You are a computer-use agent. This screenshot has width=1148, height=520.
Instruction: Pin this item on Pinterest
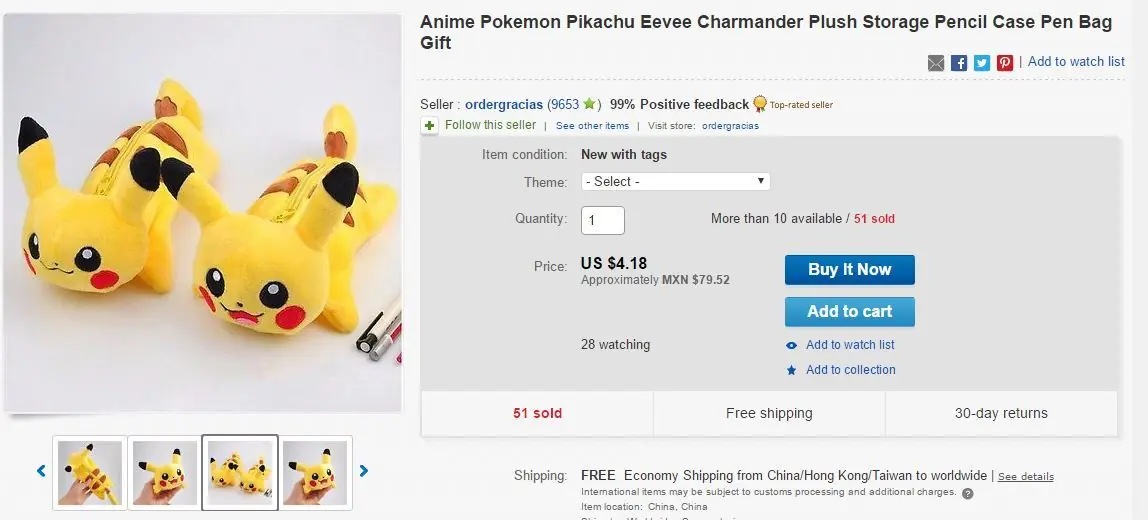pyautogui.click(x=1005, y=63)
